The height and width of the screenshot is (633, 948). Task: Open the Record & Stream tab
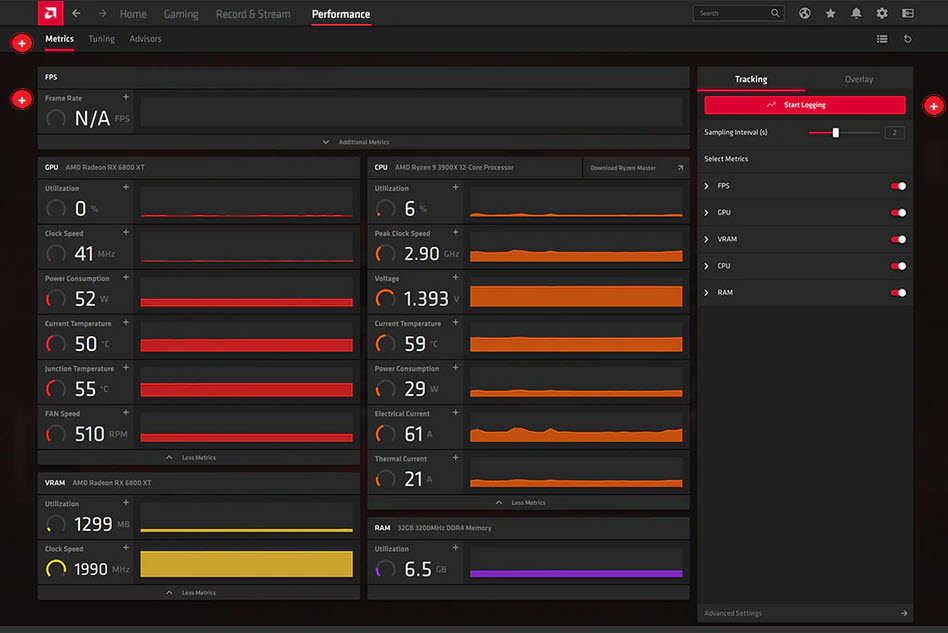tap(253, 14)
